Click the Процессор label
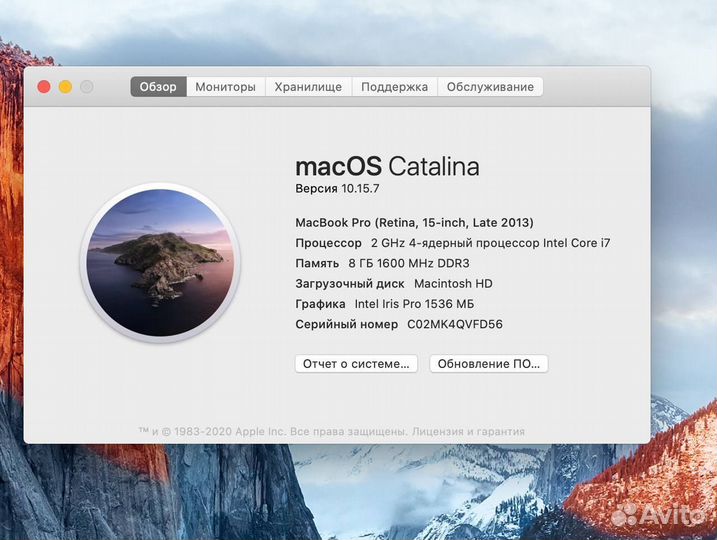This screenshot has height=540, width=717. (328, 243)
